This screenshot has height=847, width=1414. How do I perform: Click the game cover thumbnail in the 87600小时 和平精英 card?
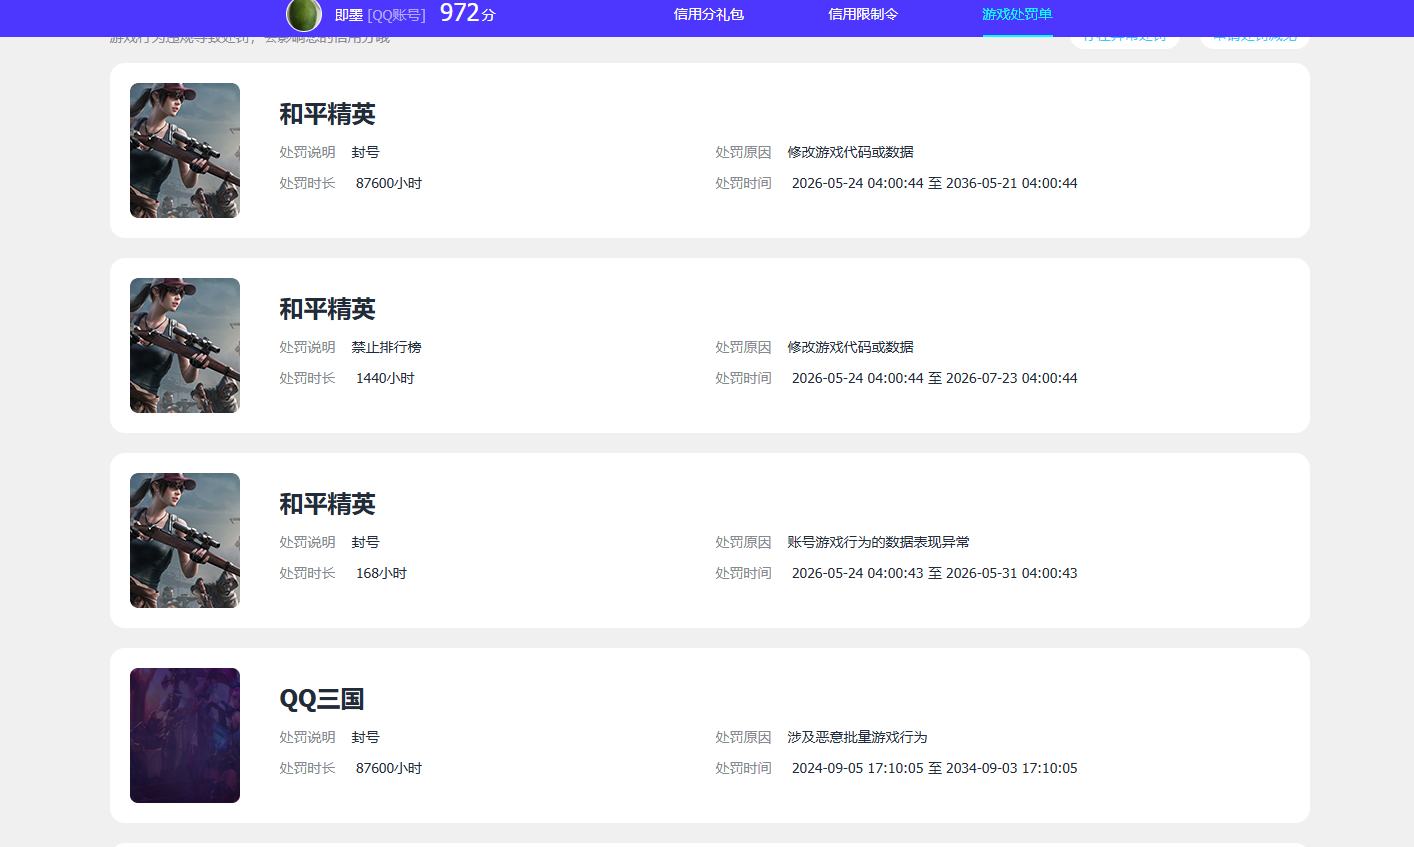coord(185,150)
